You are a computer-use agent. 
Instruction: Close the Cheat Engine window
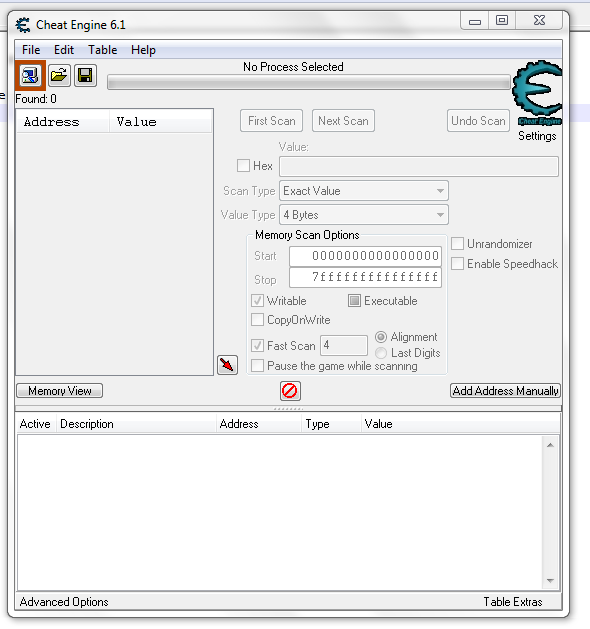coord(539,21)
